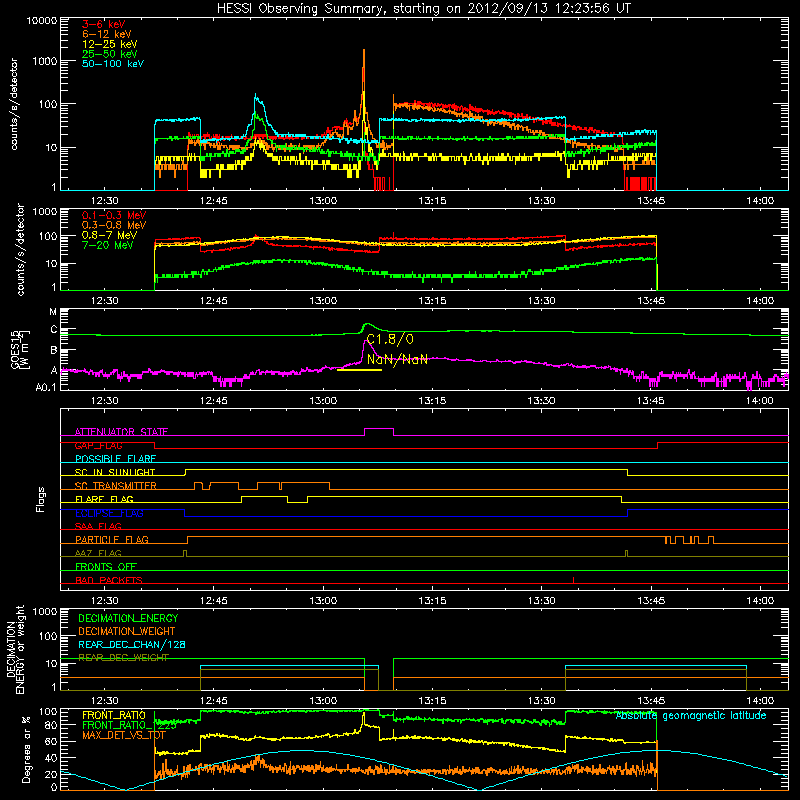Viewport: 800px width, 800px height.
Task: Select the FLARE_FLAG label
Action: click(104, 499)
